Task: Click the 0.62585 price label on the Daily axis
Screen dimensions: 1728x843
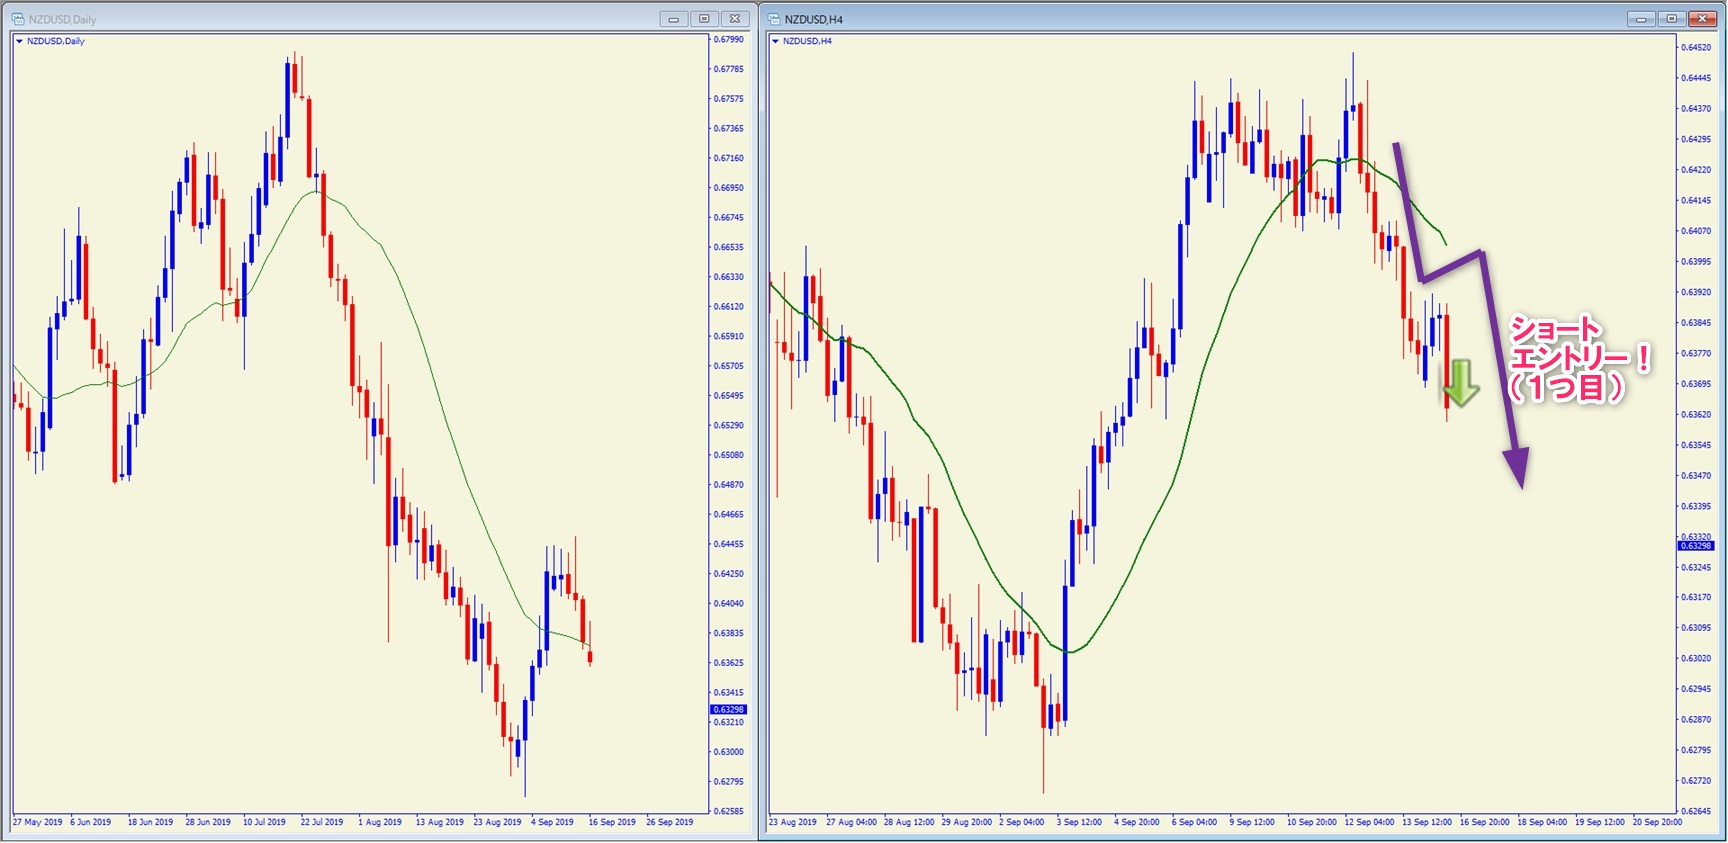Action: point(729,811)
